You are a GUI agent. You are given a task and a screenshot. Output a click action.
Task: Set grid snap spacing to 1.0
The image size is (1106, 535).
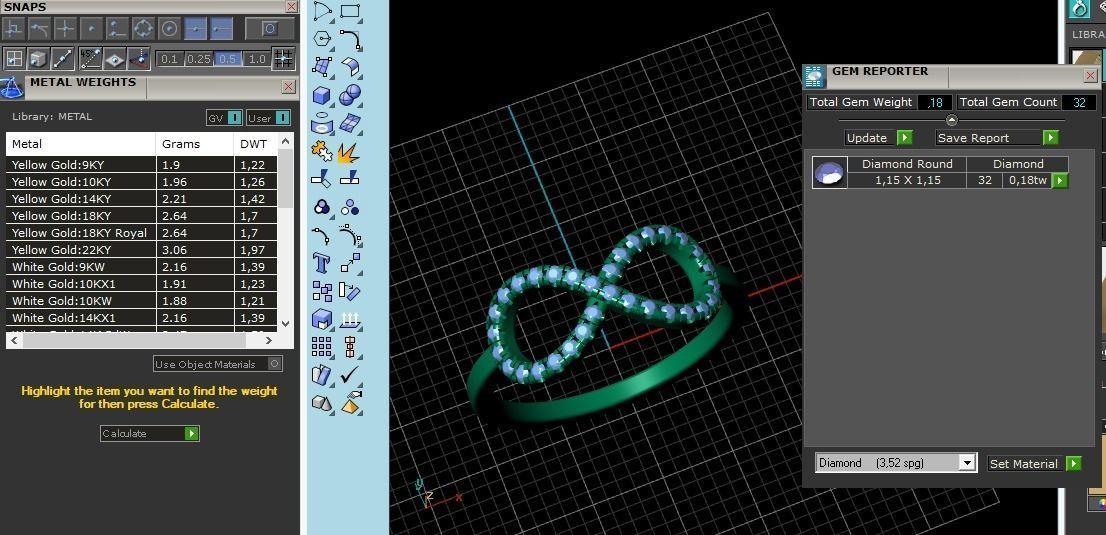[x=257, y=59]
